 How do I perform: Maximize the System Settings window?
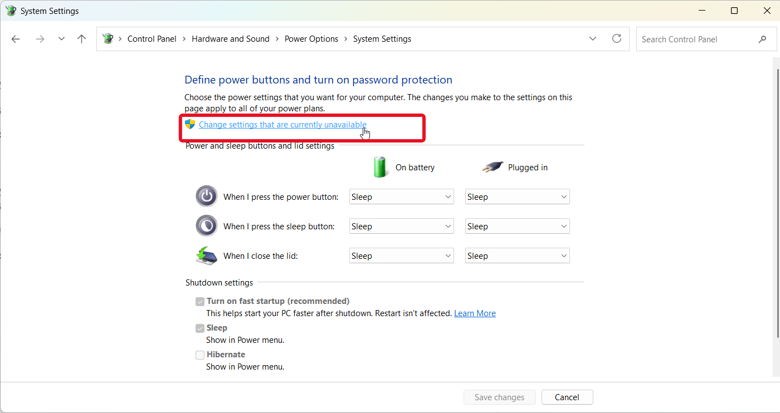click(x=734, y=10)
